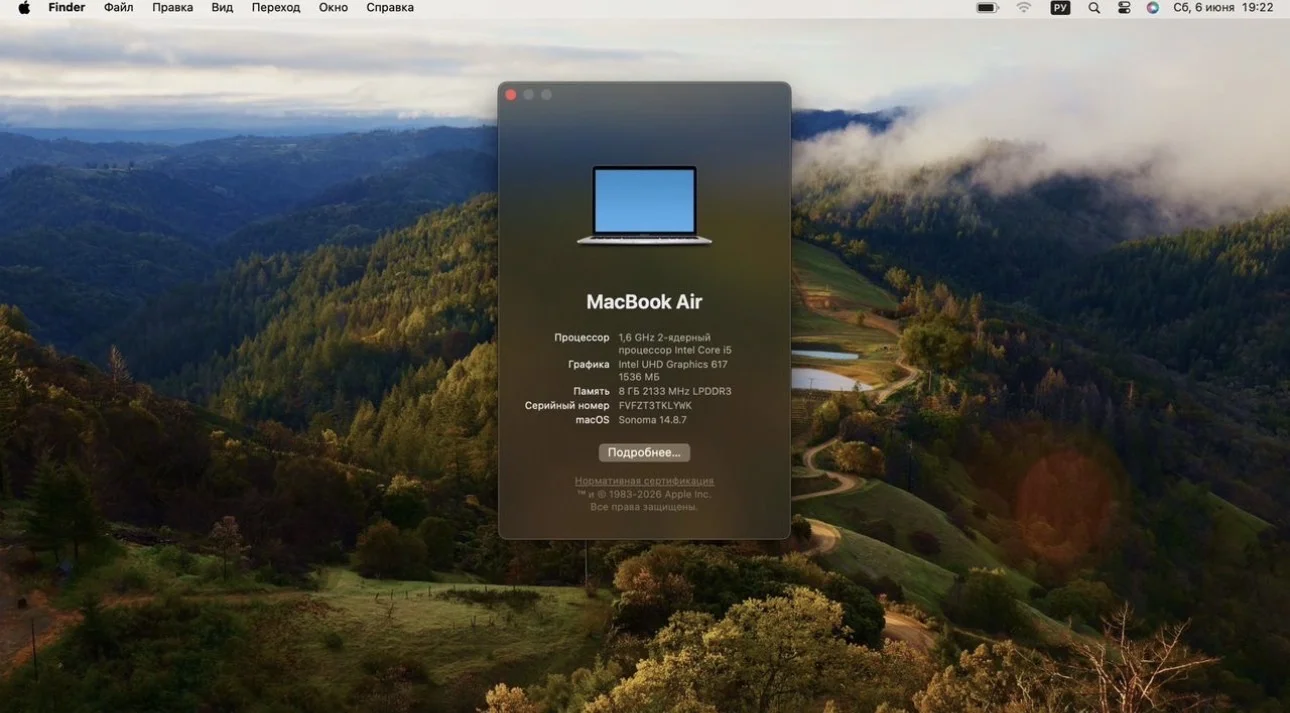Image resolution: width=1290 pixels, height=713 pixels.
Task: Open the Вид menu
Action: click(222, 7)
